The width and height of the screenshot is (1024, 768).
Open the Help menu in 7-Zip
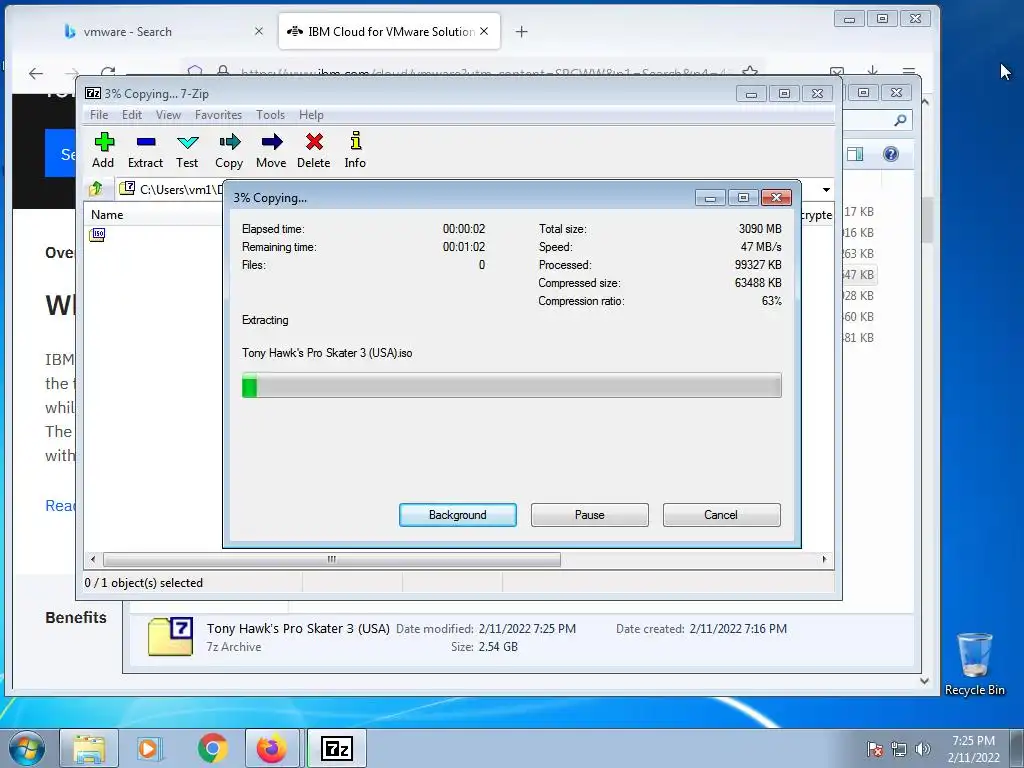coord(311,115)
